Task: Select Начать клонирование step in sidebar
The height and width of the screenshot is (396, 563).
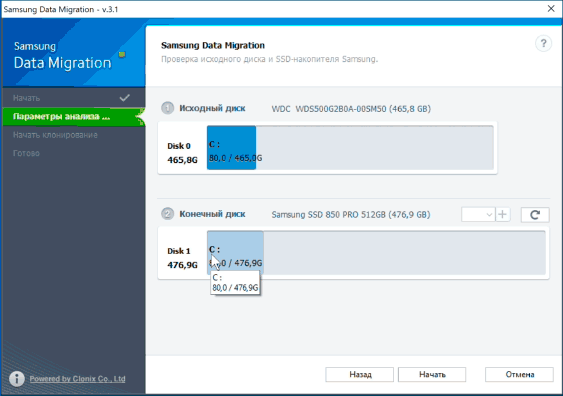Action: click(x=74, y=135)
